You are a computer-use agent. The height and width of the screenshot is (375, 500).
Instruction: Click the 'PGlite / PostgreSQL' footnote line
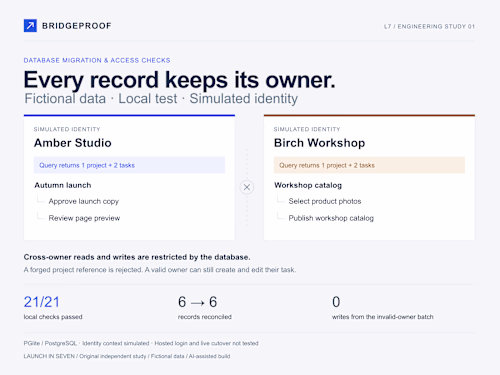tap(141, 343)
